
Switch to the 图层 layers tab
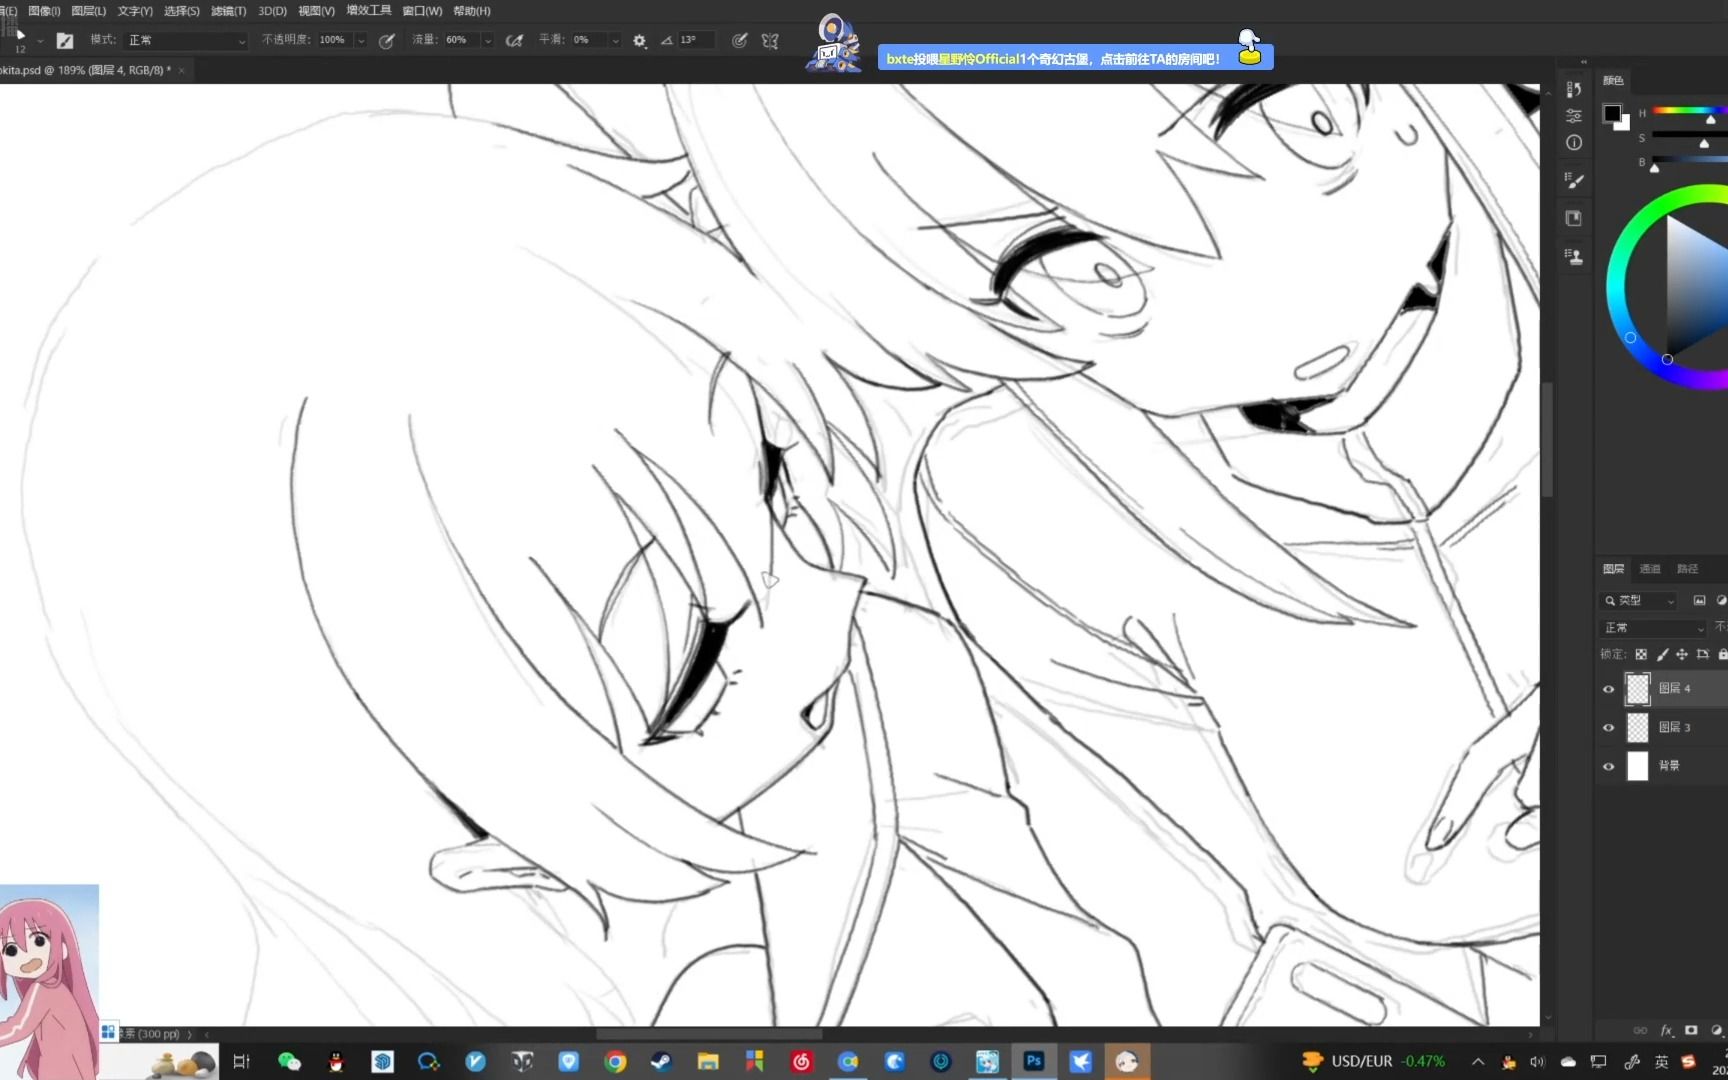click(x=1614, y=569)
